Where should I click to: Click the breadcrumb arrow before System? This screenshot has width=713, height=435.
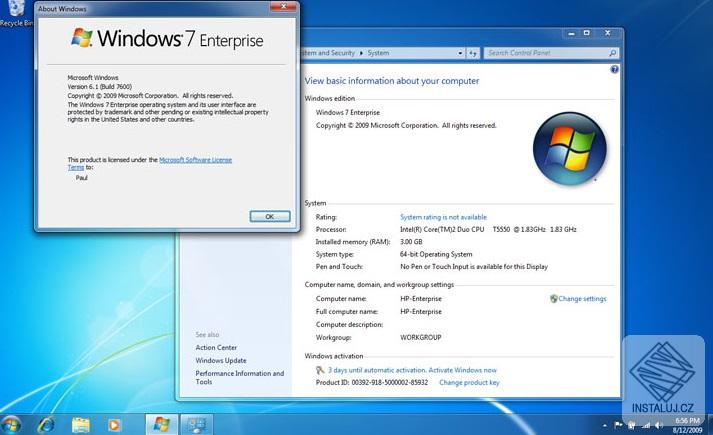362,53
